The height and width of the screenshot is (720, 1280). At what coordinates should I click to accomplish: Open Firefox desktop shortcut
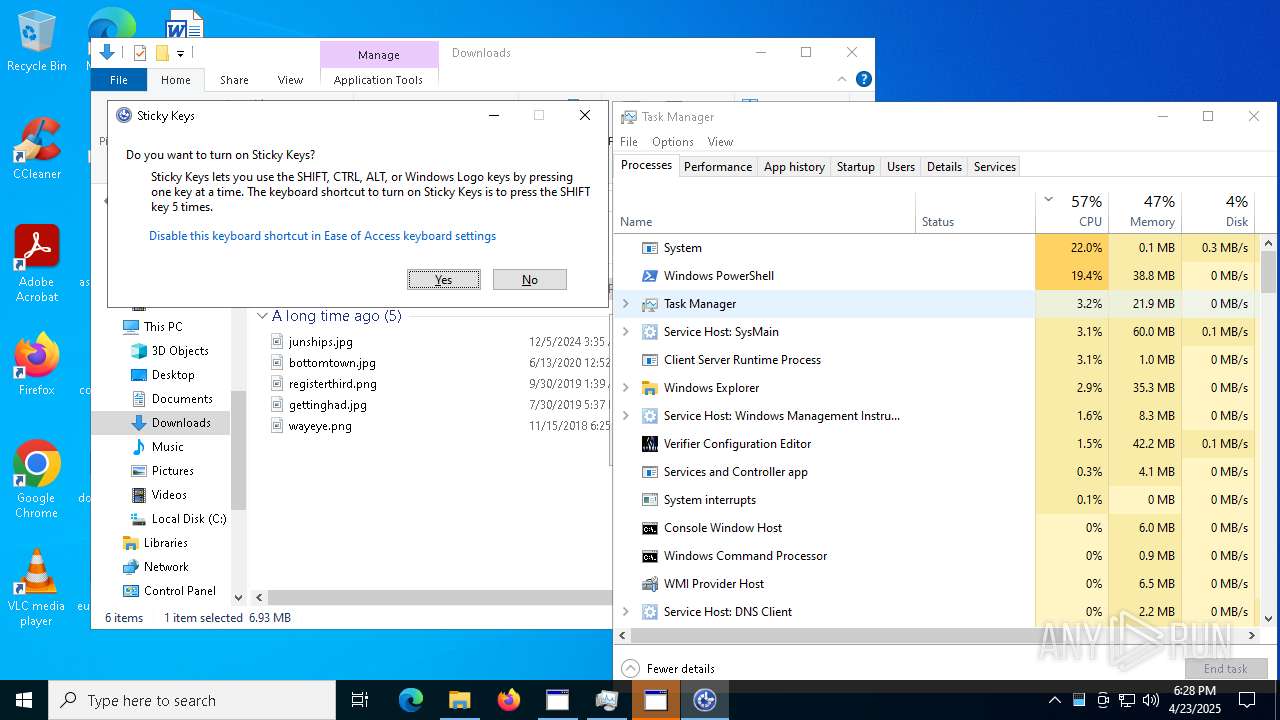[x=37, y=364]
